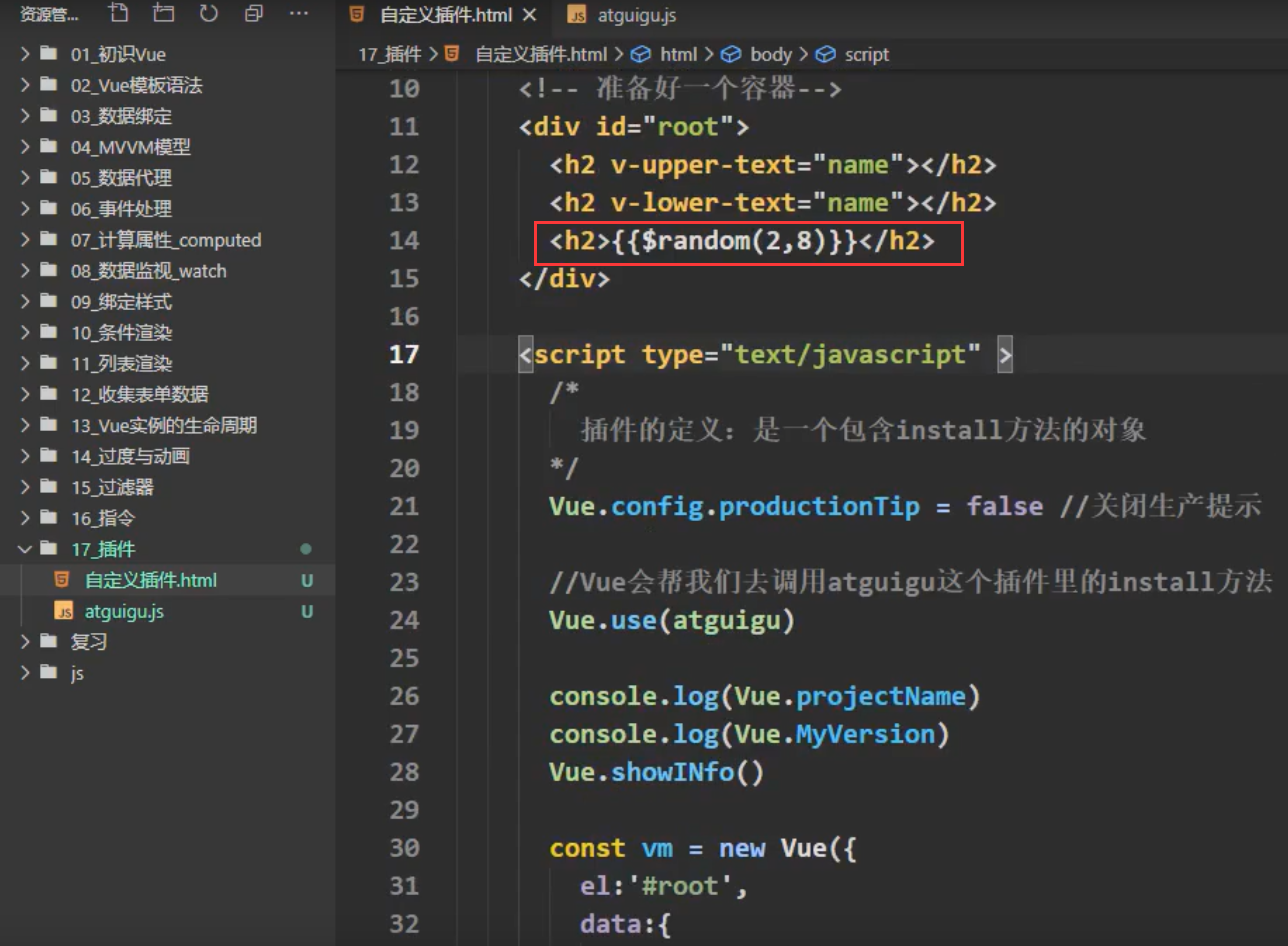
Task: Expand the 06_事件处理 folder chevron
Action: pos(25,209)
